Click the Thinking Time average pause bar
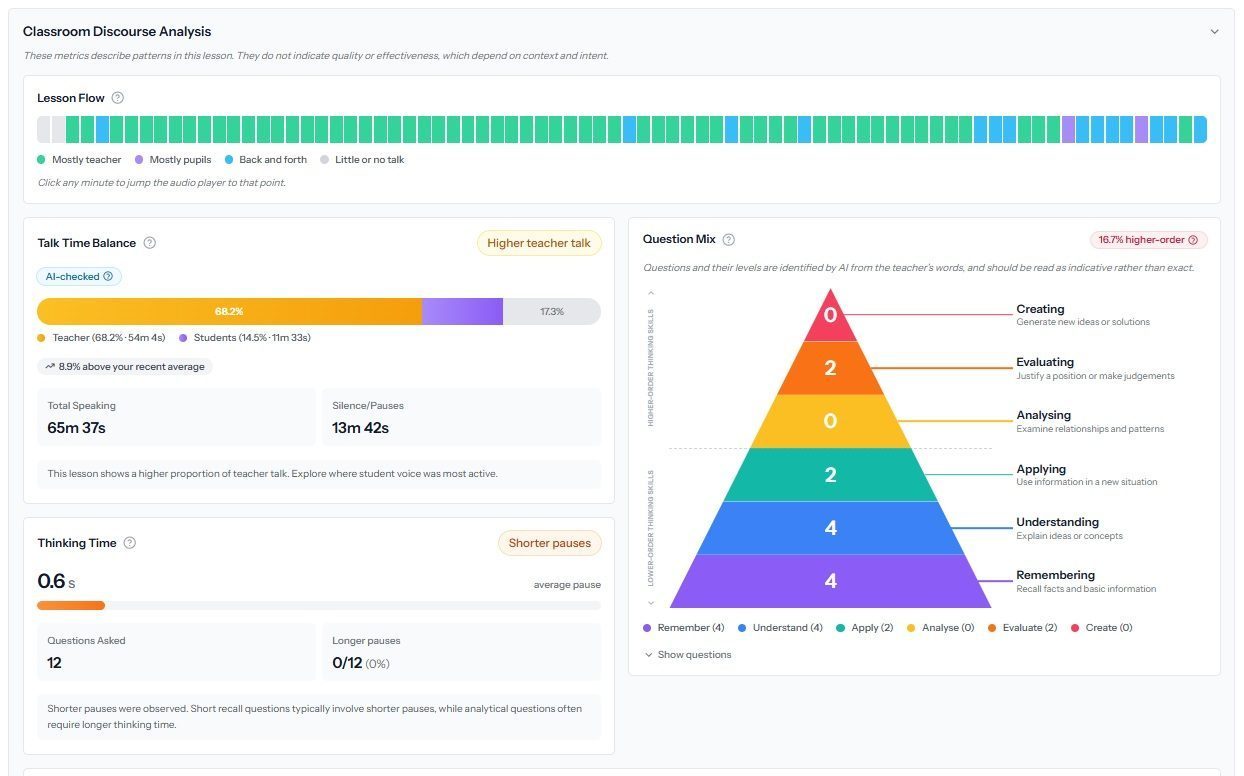The width and height of the screenshot is (1244, 776). pos(319,605)
